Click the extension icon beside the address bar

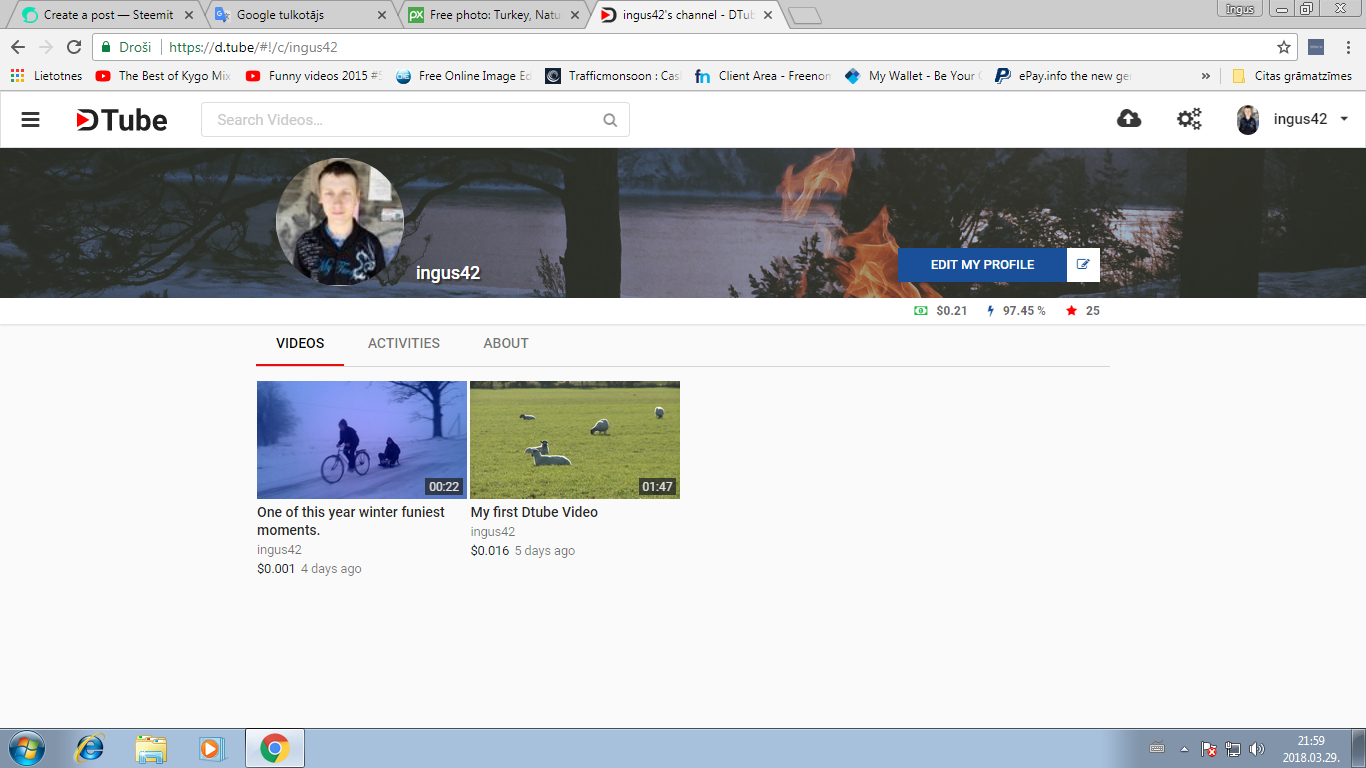click(x=1316, y=47)
